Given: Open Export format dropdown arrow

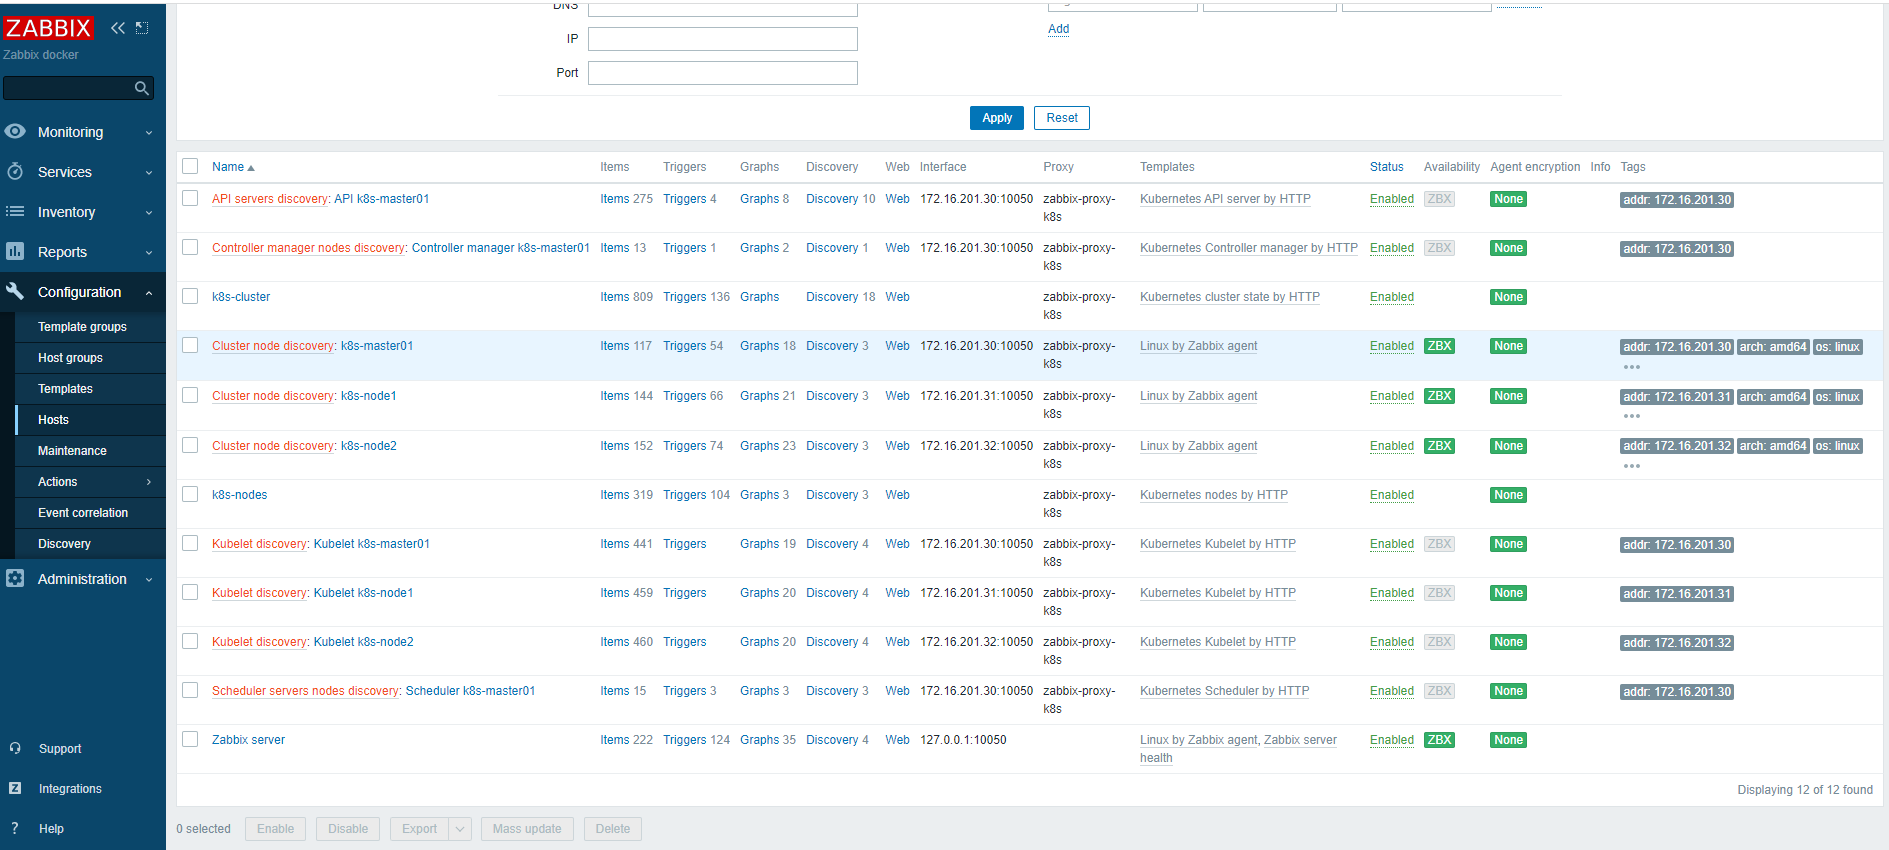Looking at the screenshot, I should (x=460, y=829).
